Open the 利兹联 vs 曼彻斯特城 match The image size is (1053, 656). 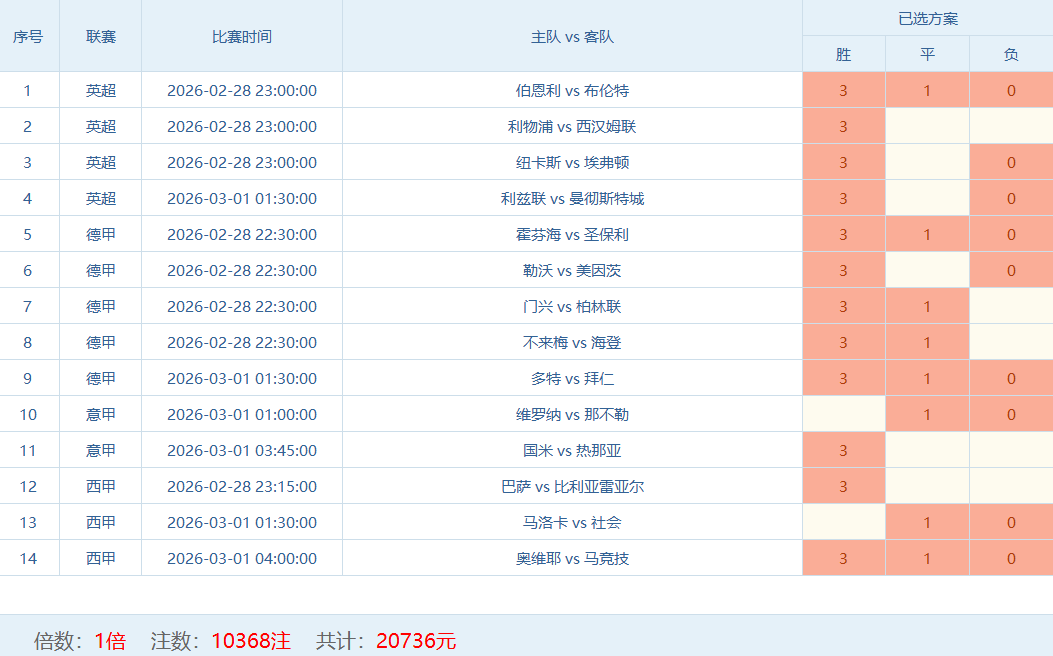point(572,199)
